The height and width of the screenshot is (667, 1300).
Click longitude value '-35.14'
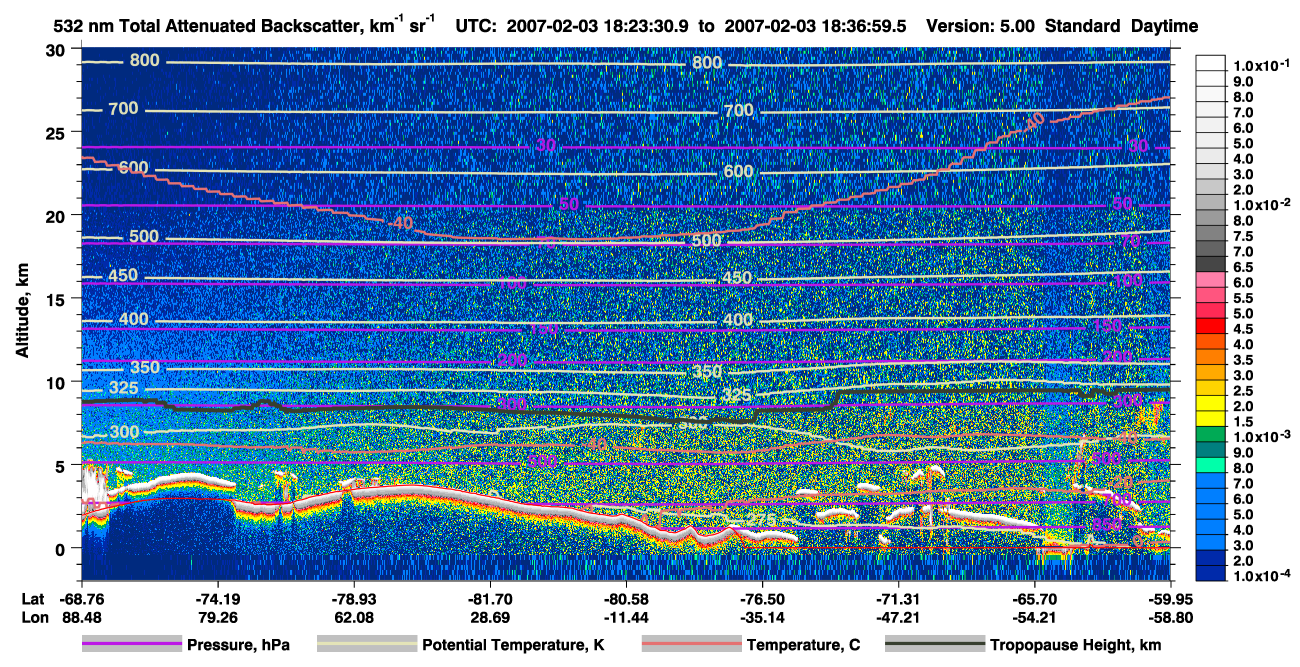coord(762,617)
